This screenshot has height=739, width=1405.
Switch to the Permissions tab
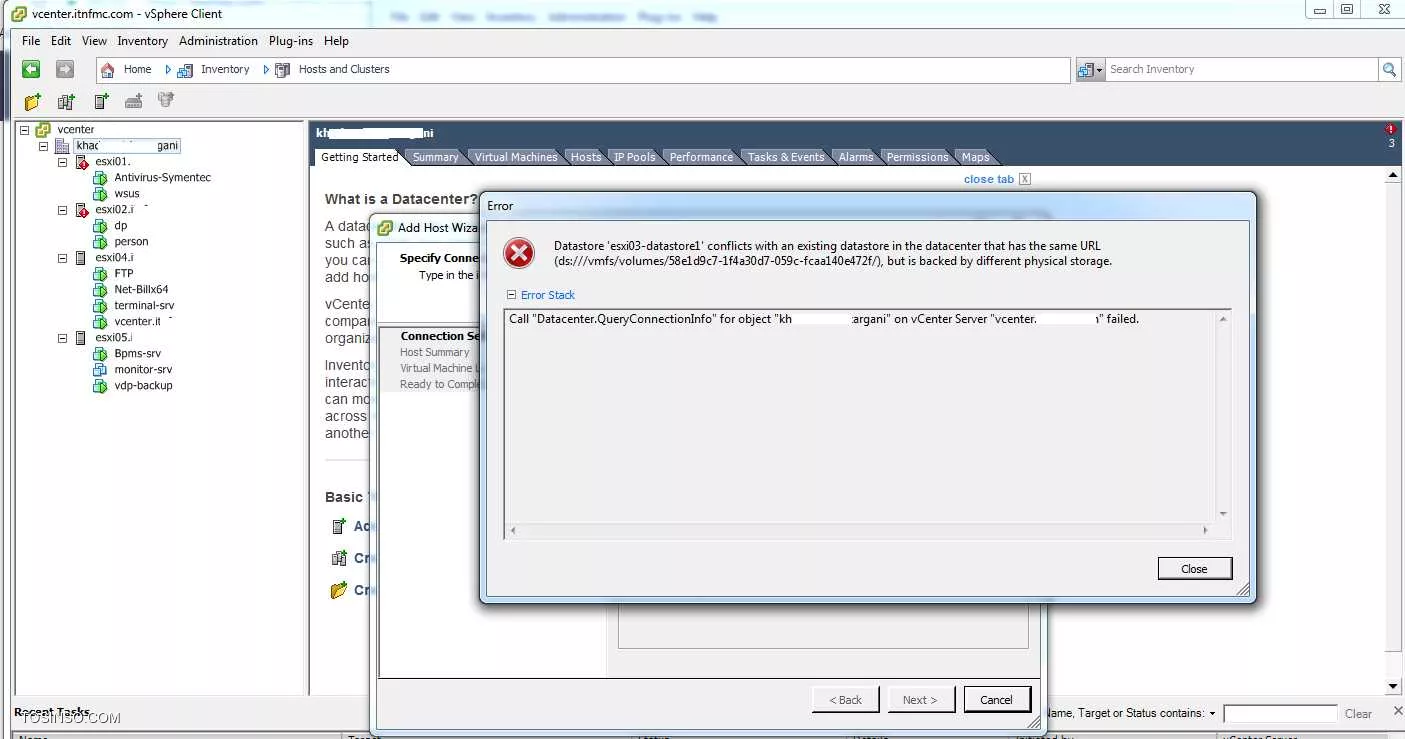[917, 157]
